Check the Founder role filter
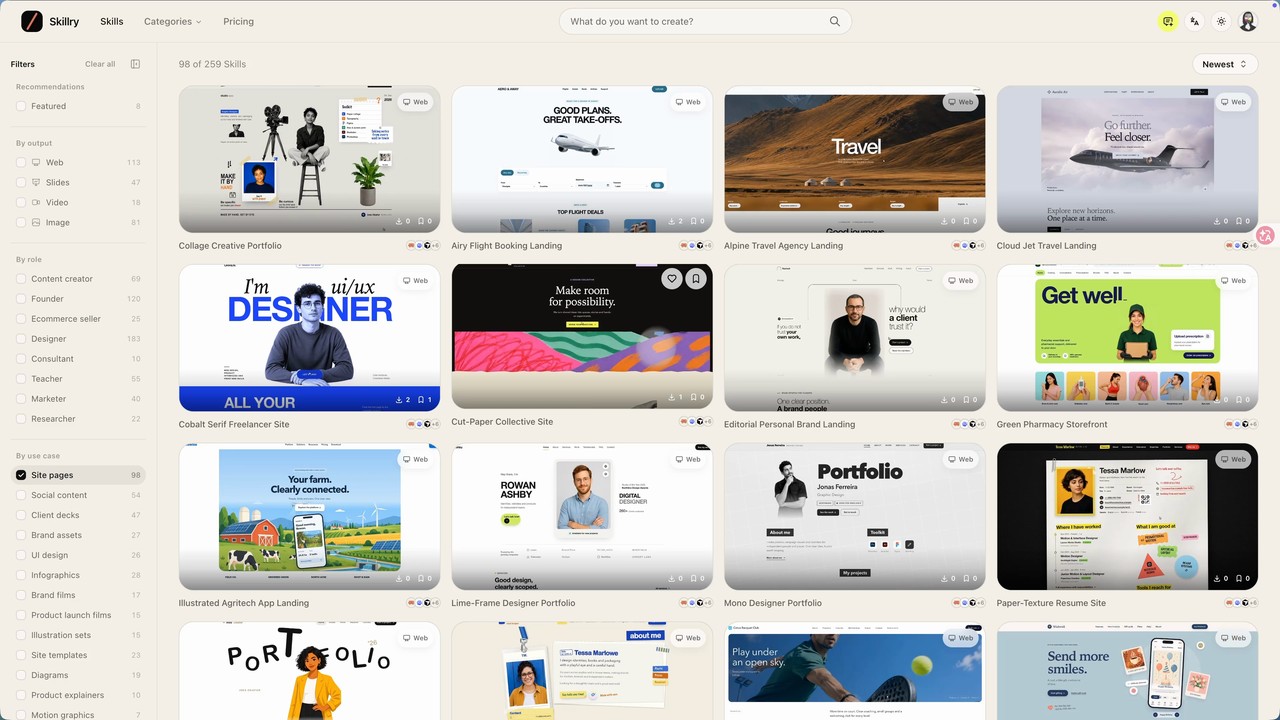Viewport: 1280px width, 720px height. [x=21, y=299]
